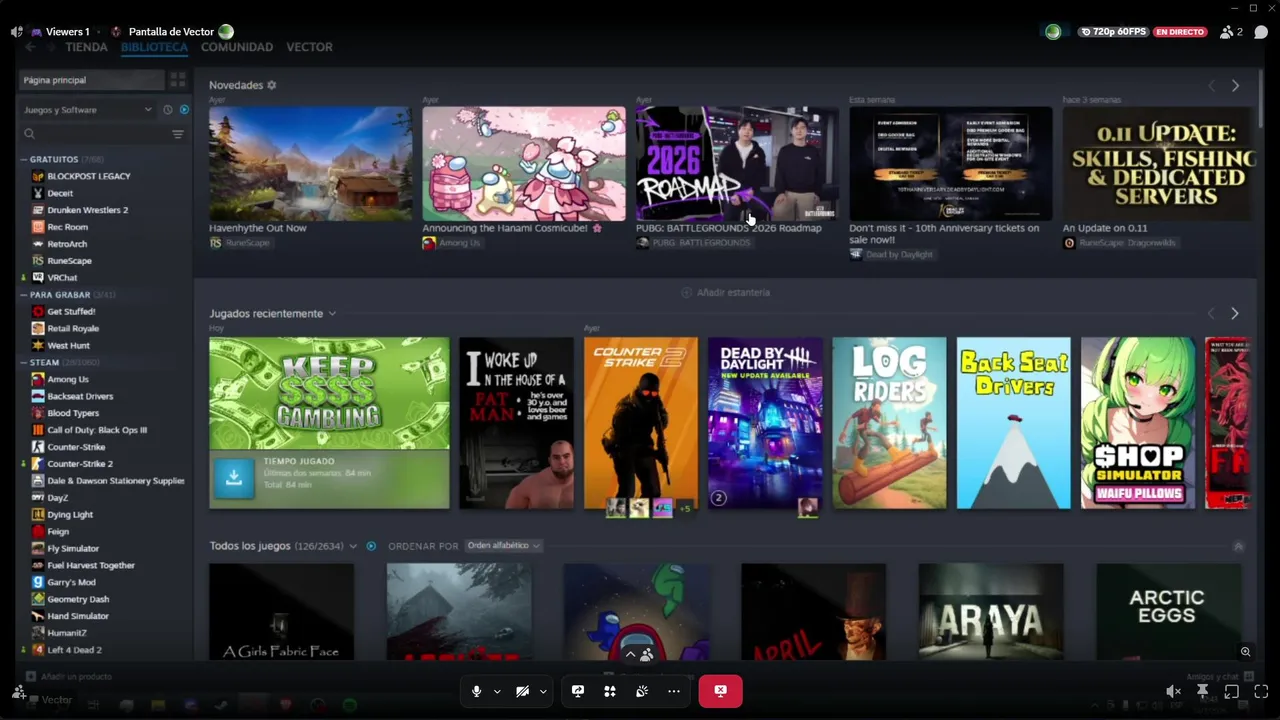Screen dimensions: 1280x720
Task: Open the advanced filter icon beside search
Action: [178, 134]
